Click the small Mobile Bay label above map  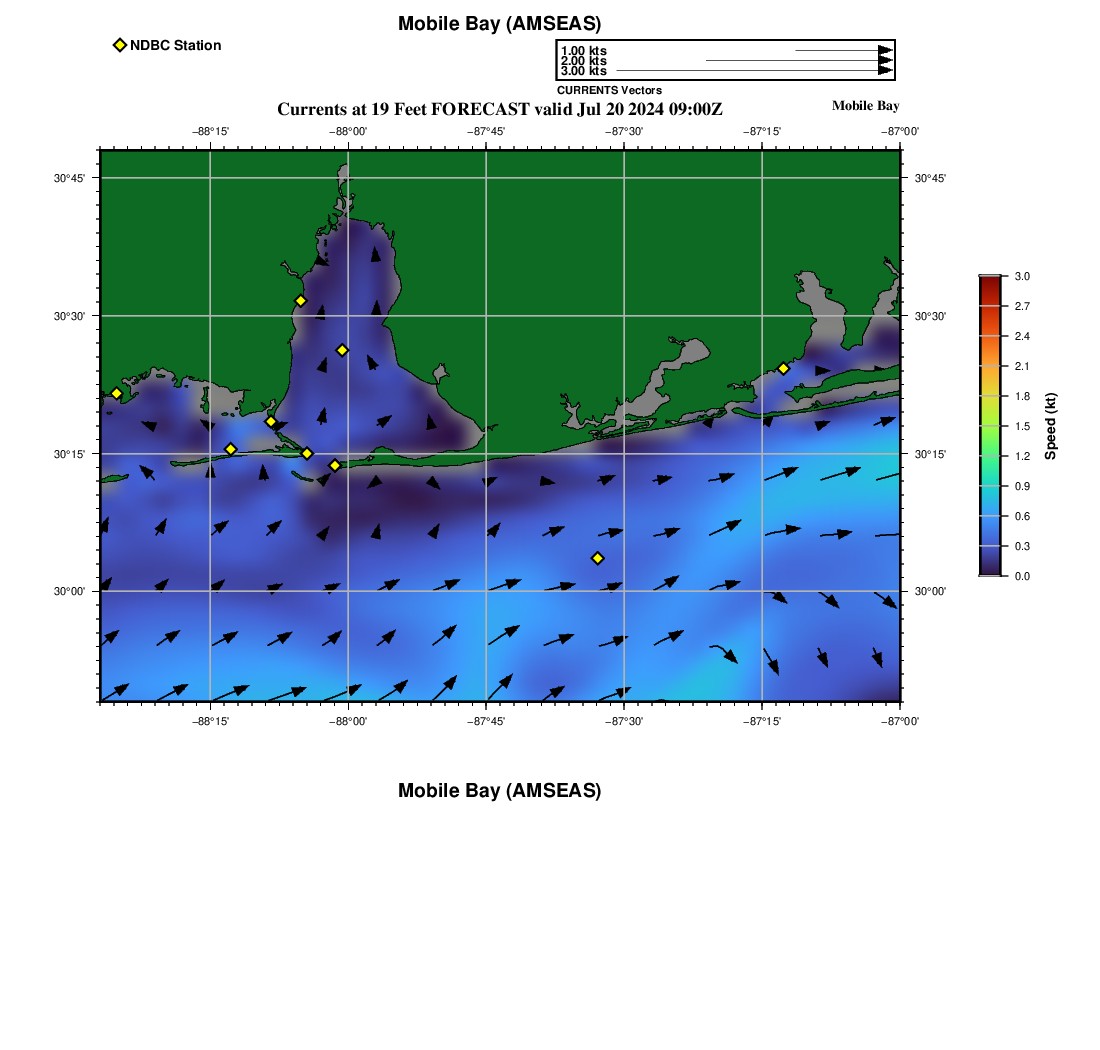point(865,106)
